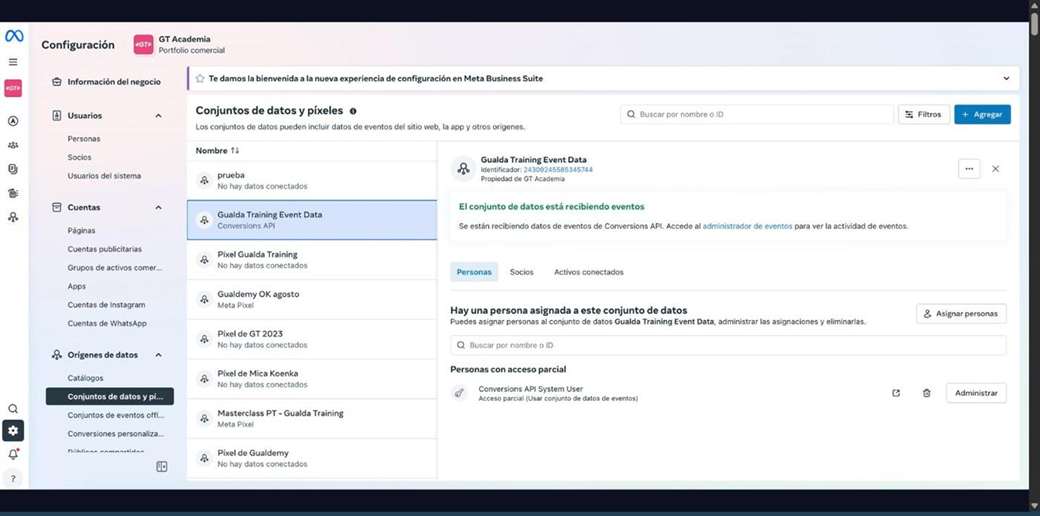Screen dimensions: 1040x516
Task: Click the dataset icon of Gualdemy OK agosto
Action: point(204,299)
